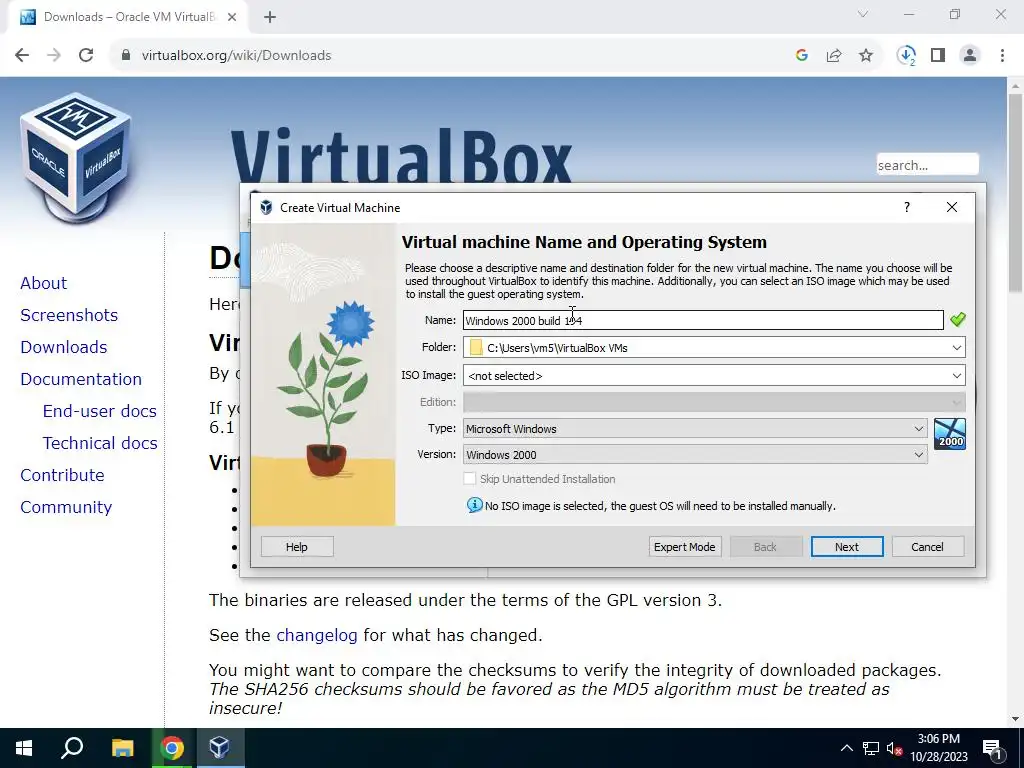This screenshot has width=1024, height=768.
Task: Expand the Folder dropdown
Action: tap(957, 347)
